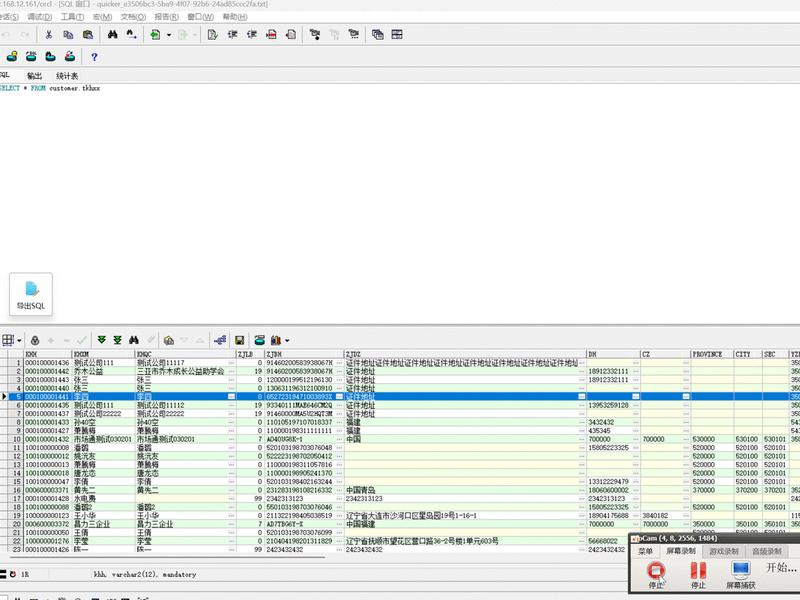Open the grid view mode dropdown arrow

tap(19, 340)
